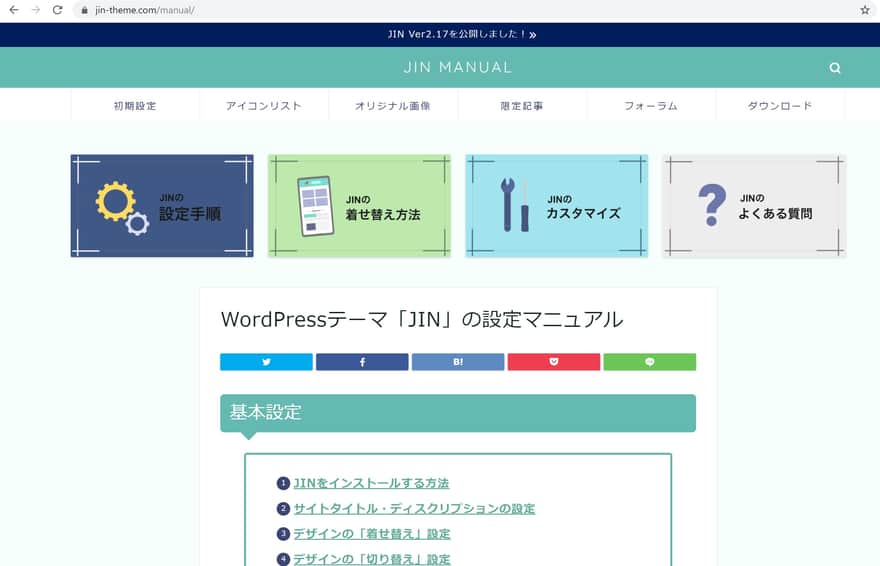Open the フォーラム menu item
The image size is (880, 566).
pyautogui.click(x=651, y=105)
